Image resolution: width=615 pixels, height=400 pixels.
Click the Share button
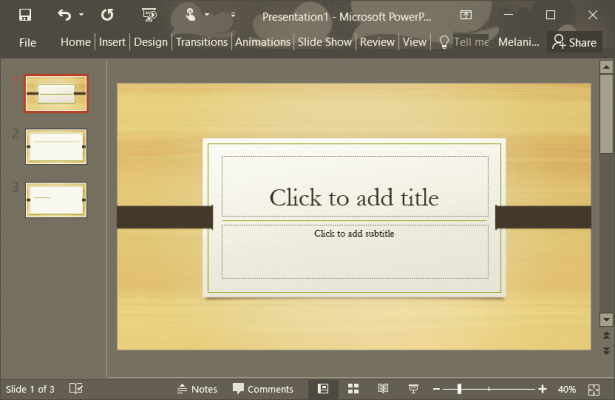(x=574, y=42)
